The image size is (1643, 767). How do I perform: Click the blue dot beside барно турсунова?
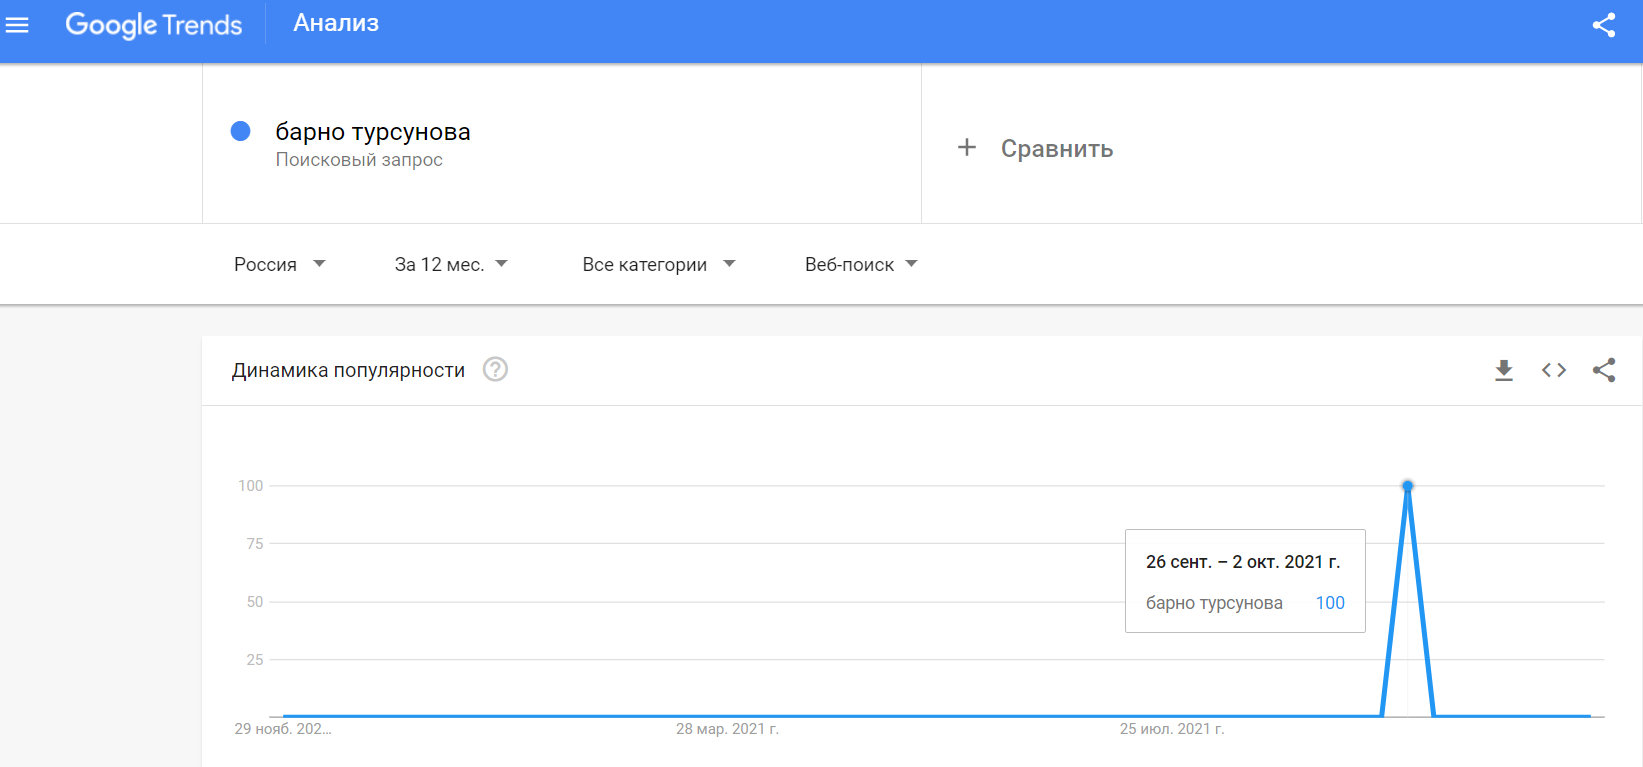240,131
